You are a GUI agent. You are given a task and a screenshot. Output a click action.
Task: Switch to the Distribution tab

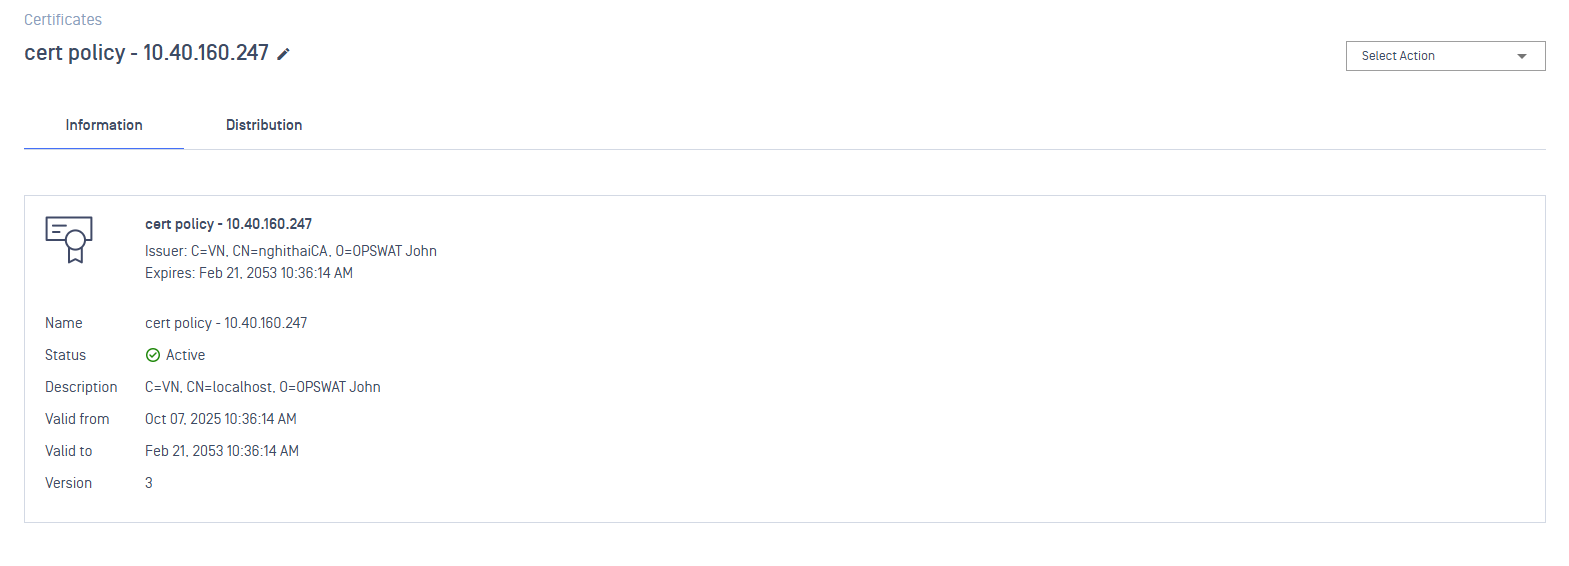click(x=264, y=125)
